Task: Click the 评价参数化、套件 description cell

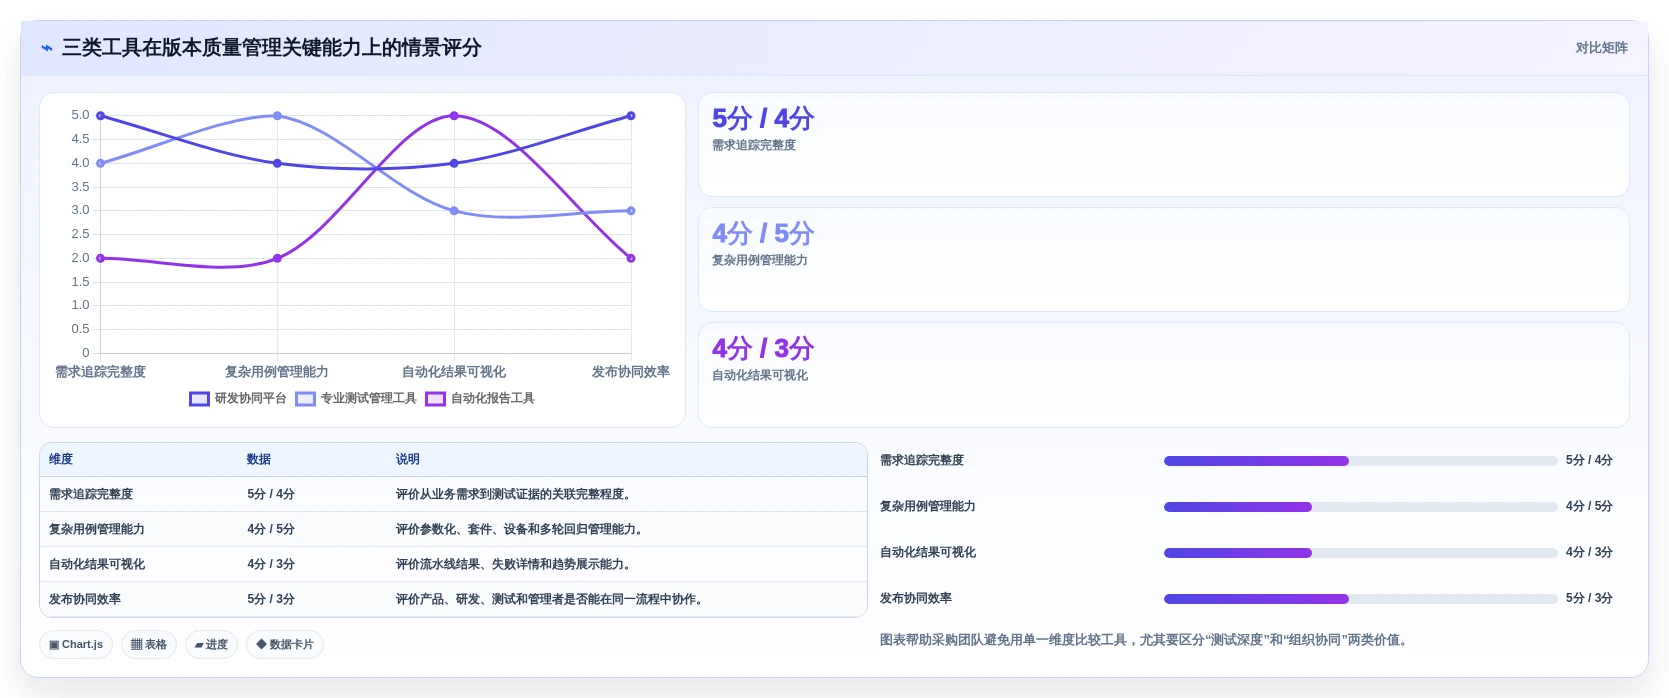Action: click(x=521, y=530)
